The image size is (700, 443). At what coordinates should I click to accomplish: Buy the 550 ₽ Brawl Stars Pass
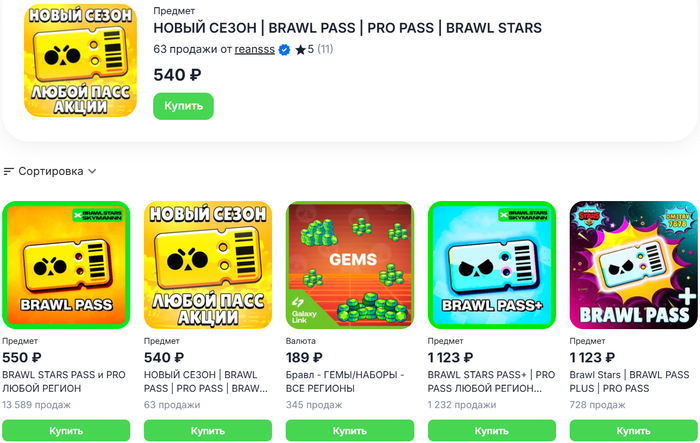pos(66,430)
